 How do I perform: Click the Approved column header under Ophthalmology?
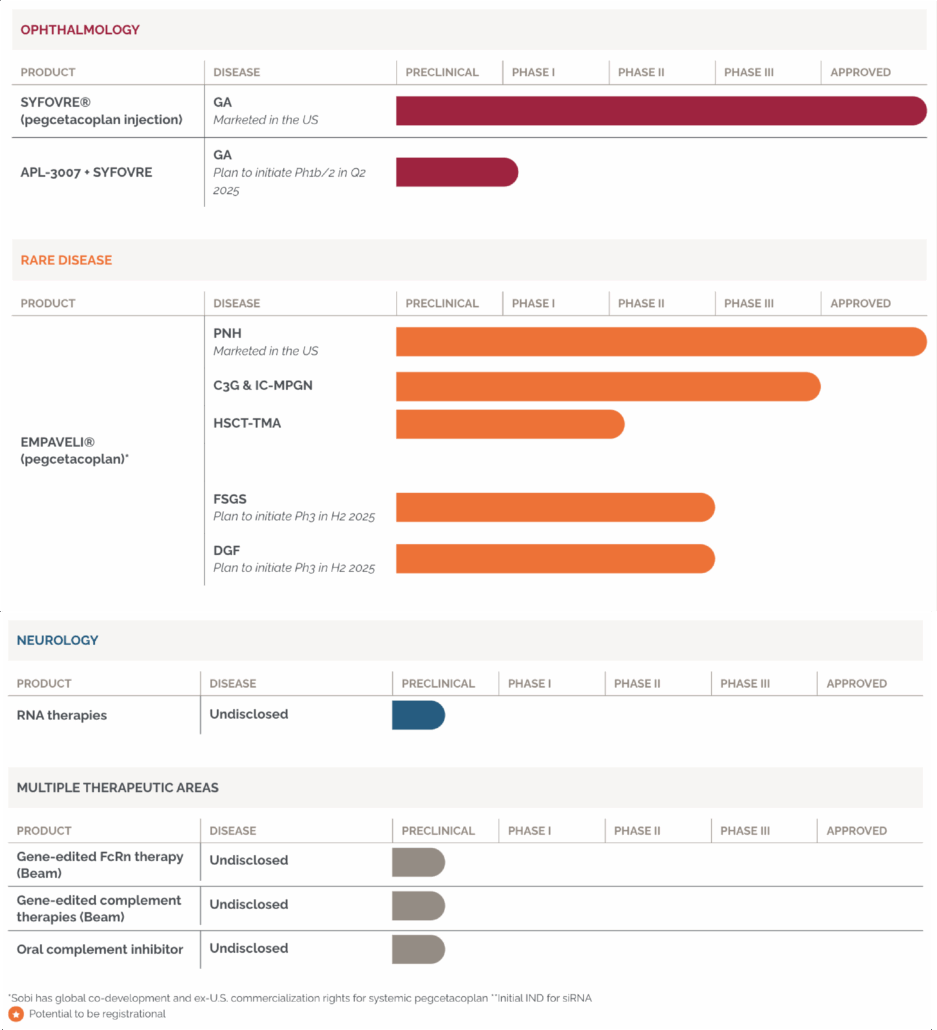pyautogui.click(x=860, y=72)
